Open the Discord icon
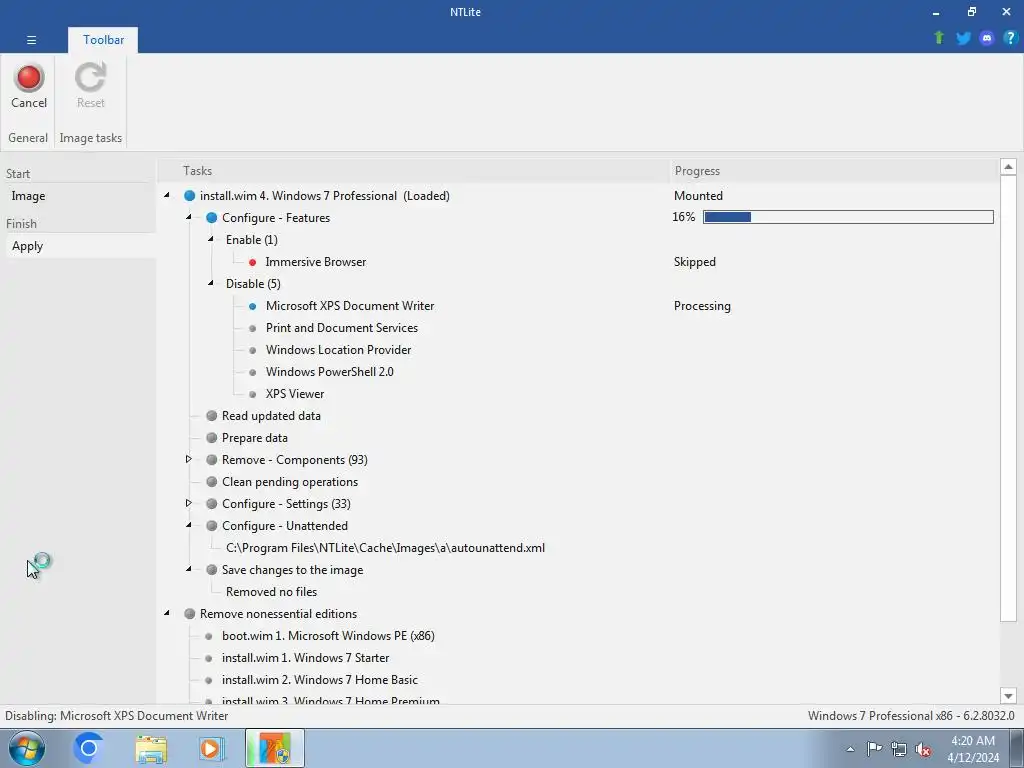The image size is (1024, 768). (987, 38)
